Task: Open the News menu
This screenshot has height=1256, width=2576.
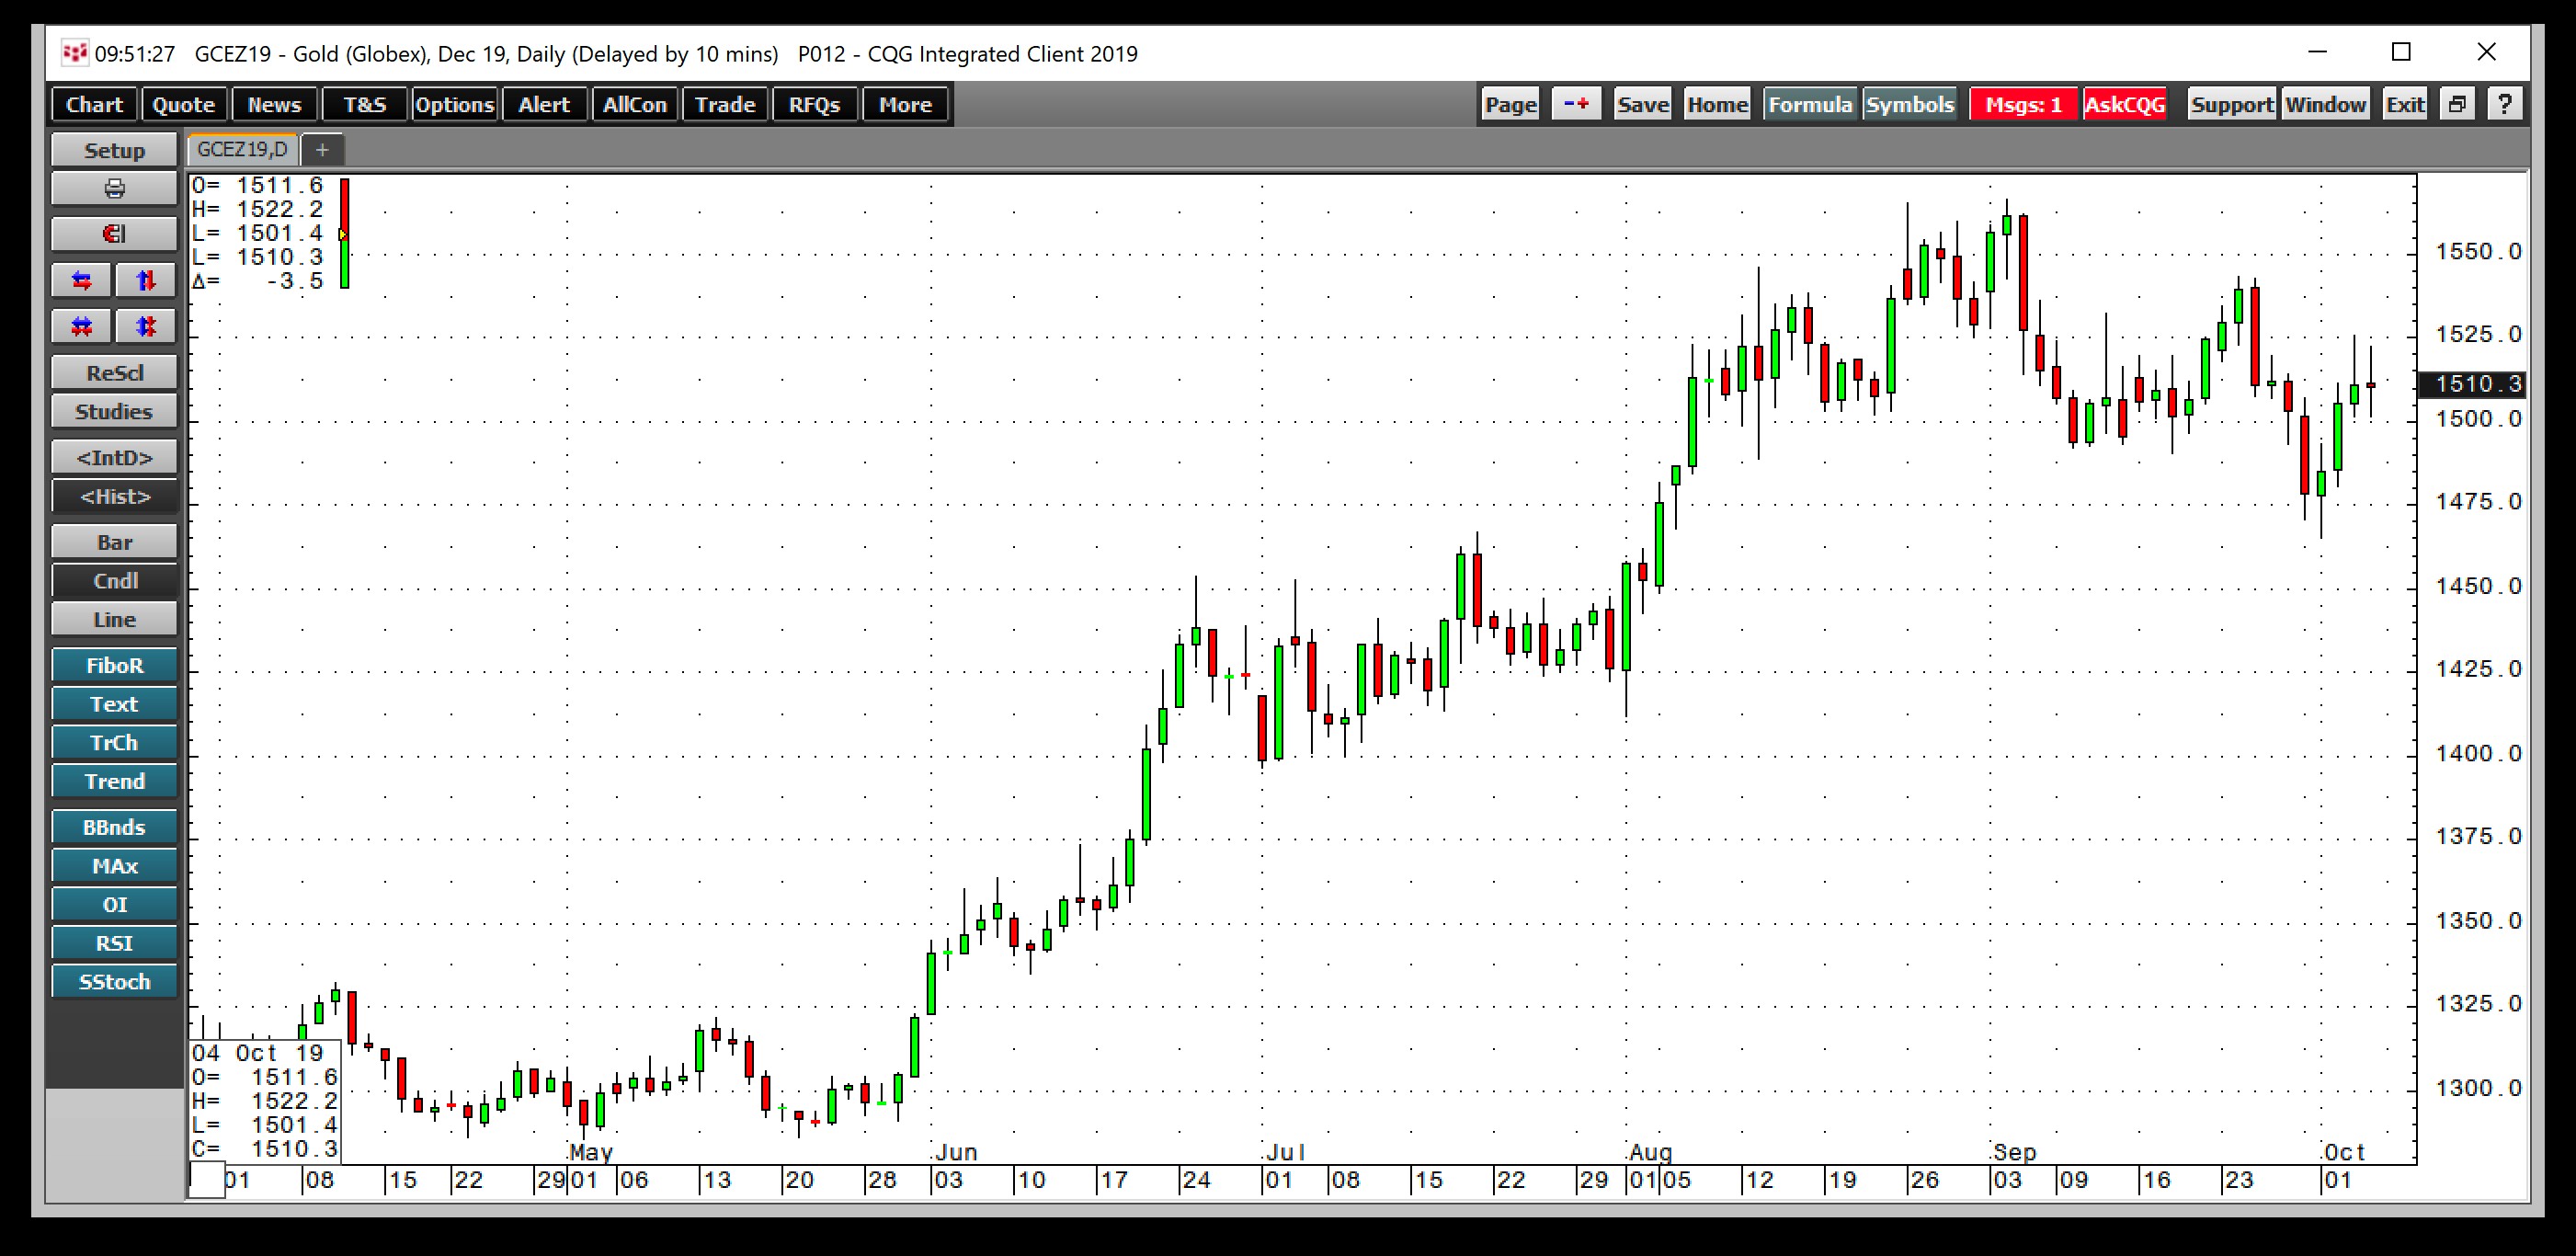Action: 273,104
